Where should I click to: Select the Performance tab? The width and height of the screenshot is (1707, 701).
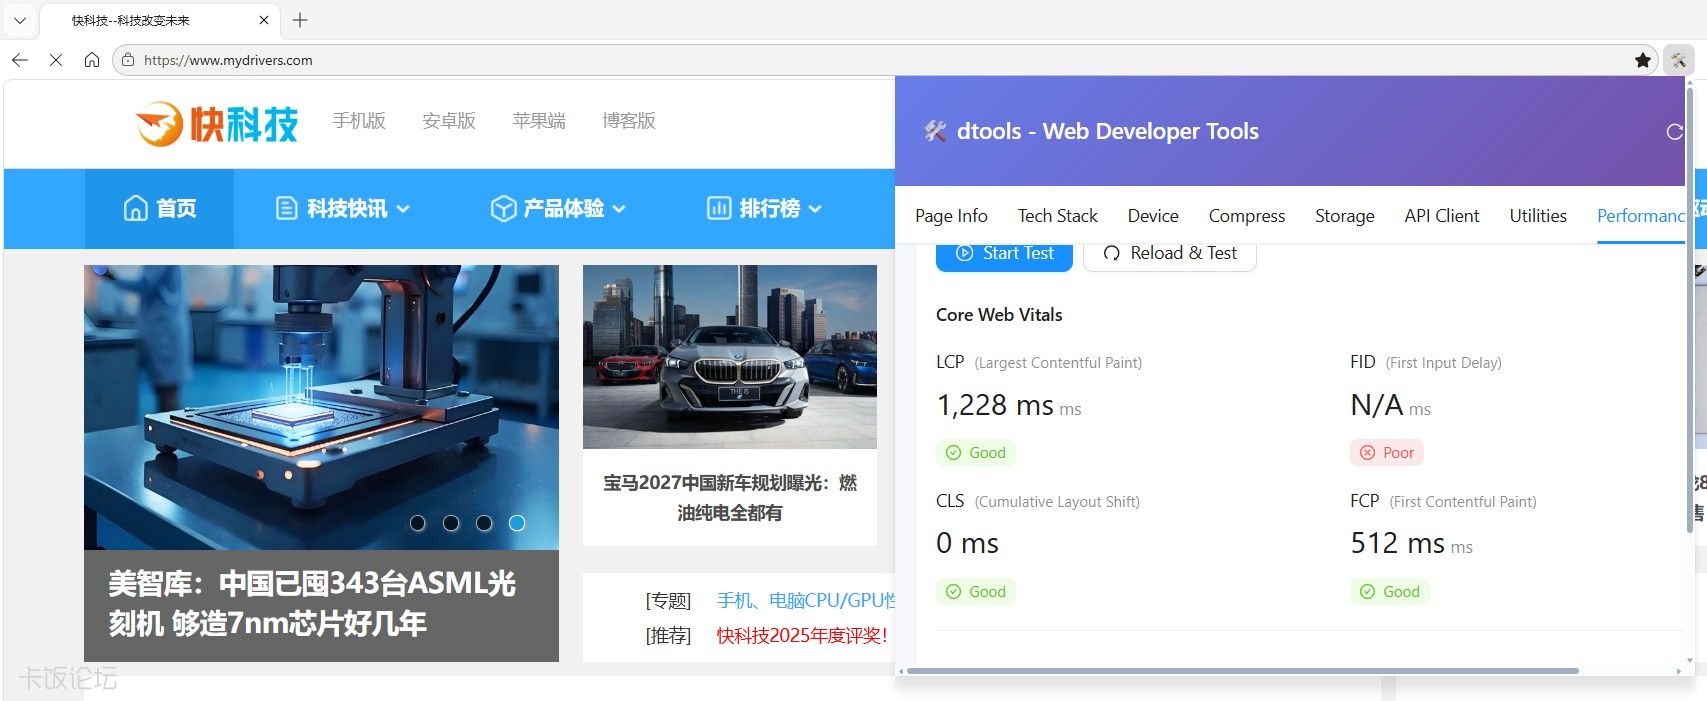1641,216
